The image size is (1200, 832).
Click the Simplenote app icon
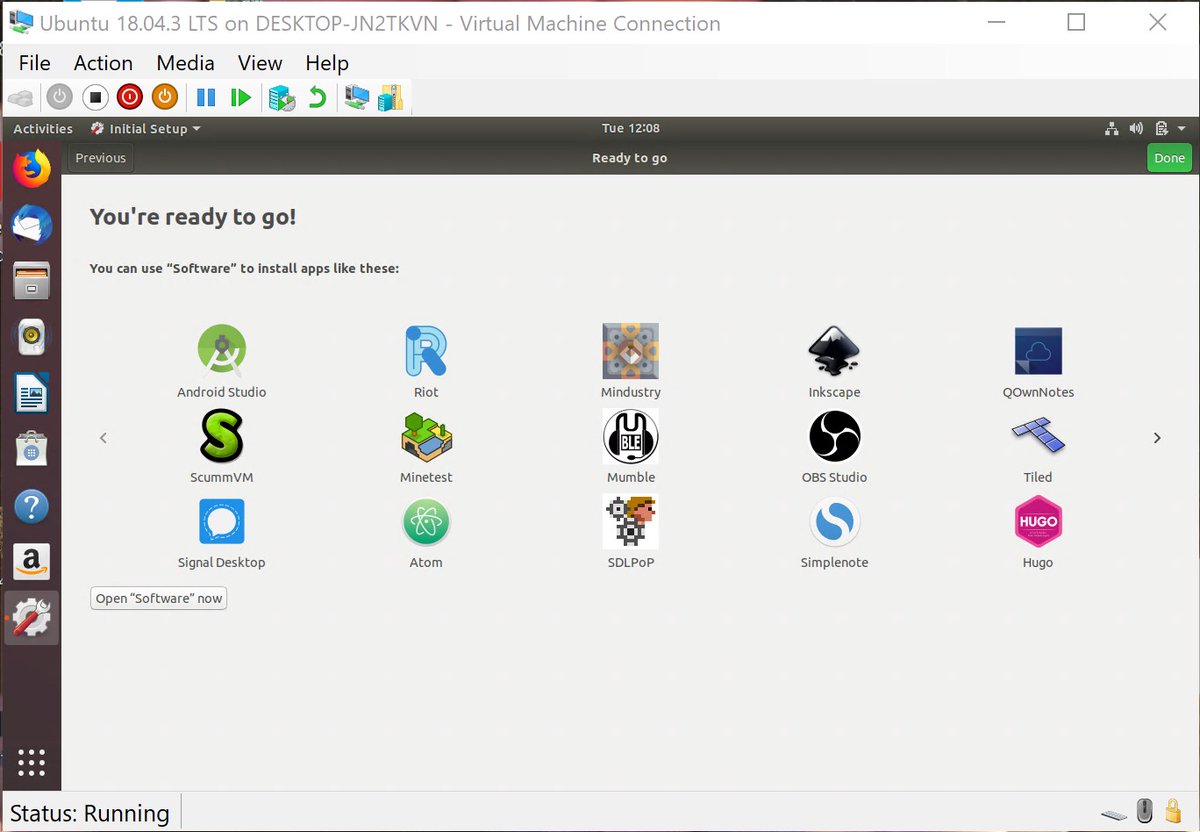[x=834, y=521]
